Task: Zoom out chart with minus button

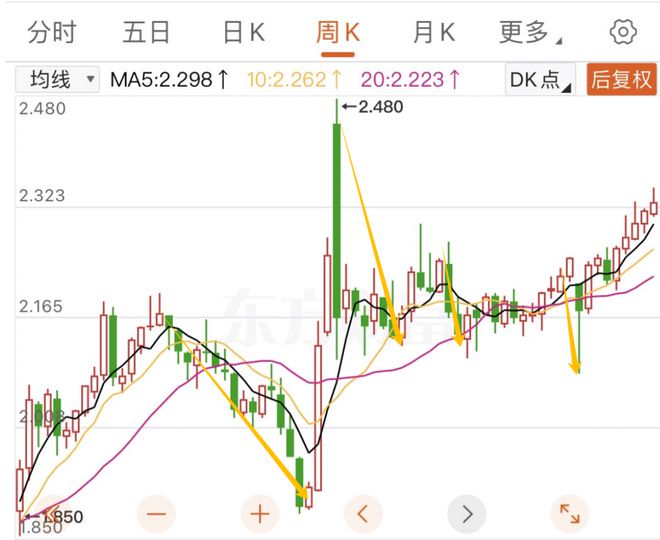Action: coord(156,515)
